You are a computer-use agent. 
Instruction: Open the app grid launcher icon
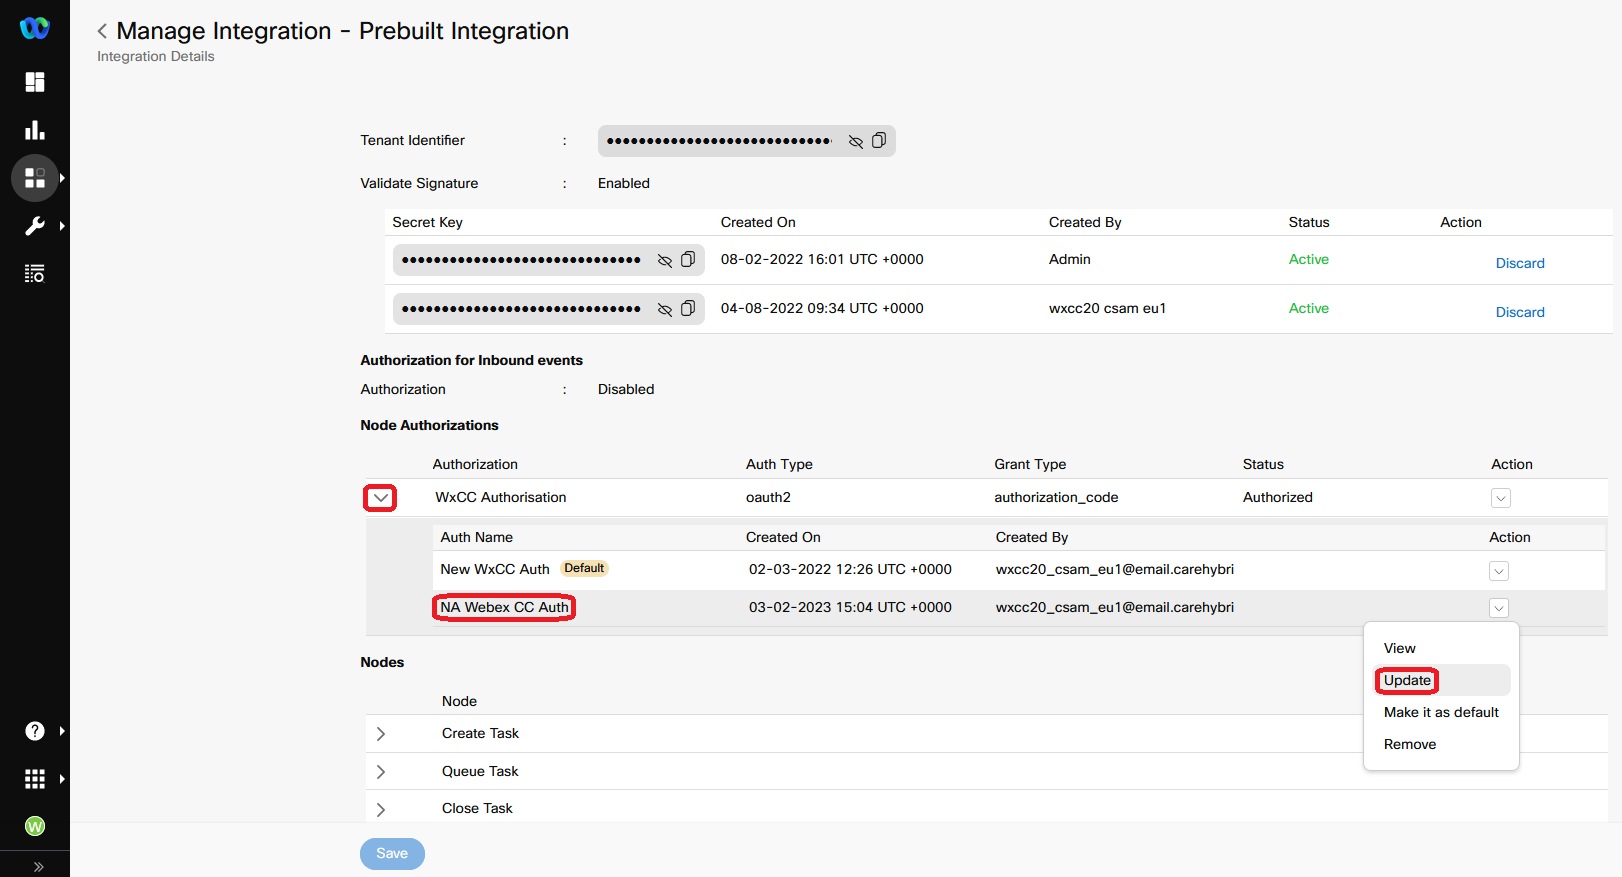(x=35, y=779)
